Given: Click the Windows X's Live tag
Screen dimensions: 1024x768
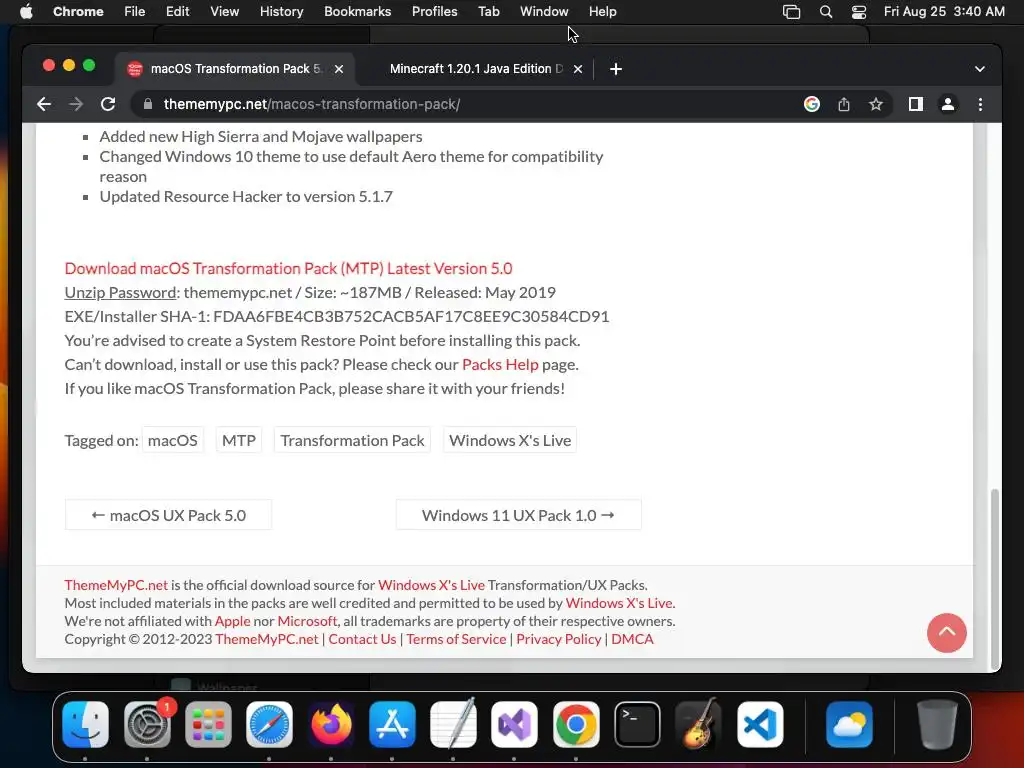Looking at the screenshot, I should [x=510, y=440].
